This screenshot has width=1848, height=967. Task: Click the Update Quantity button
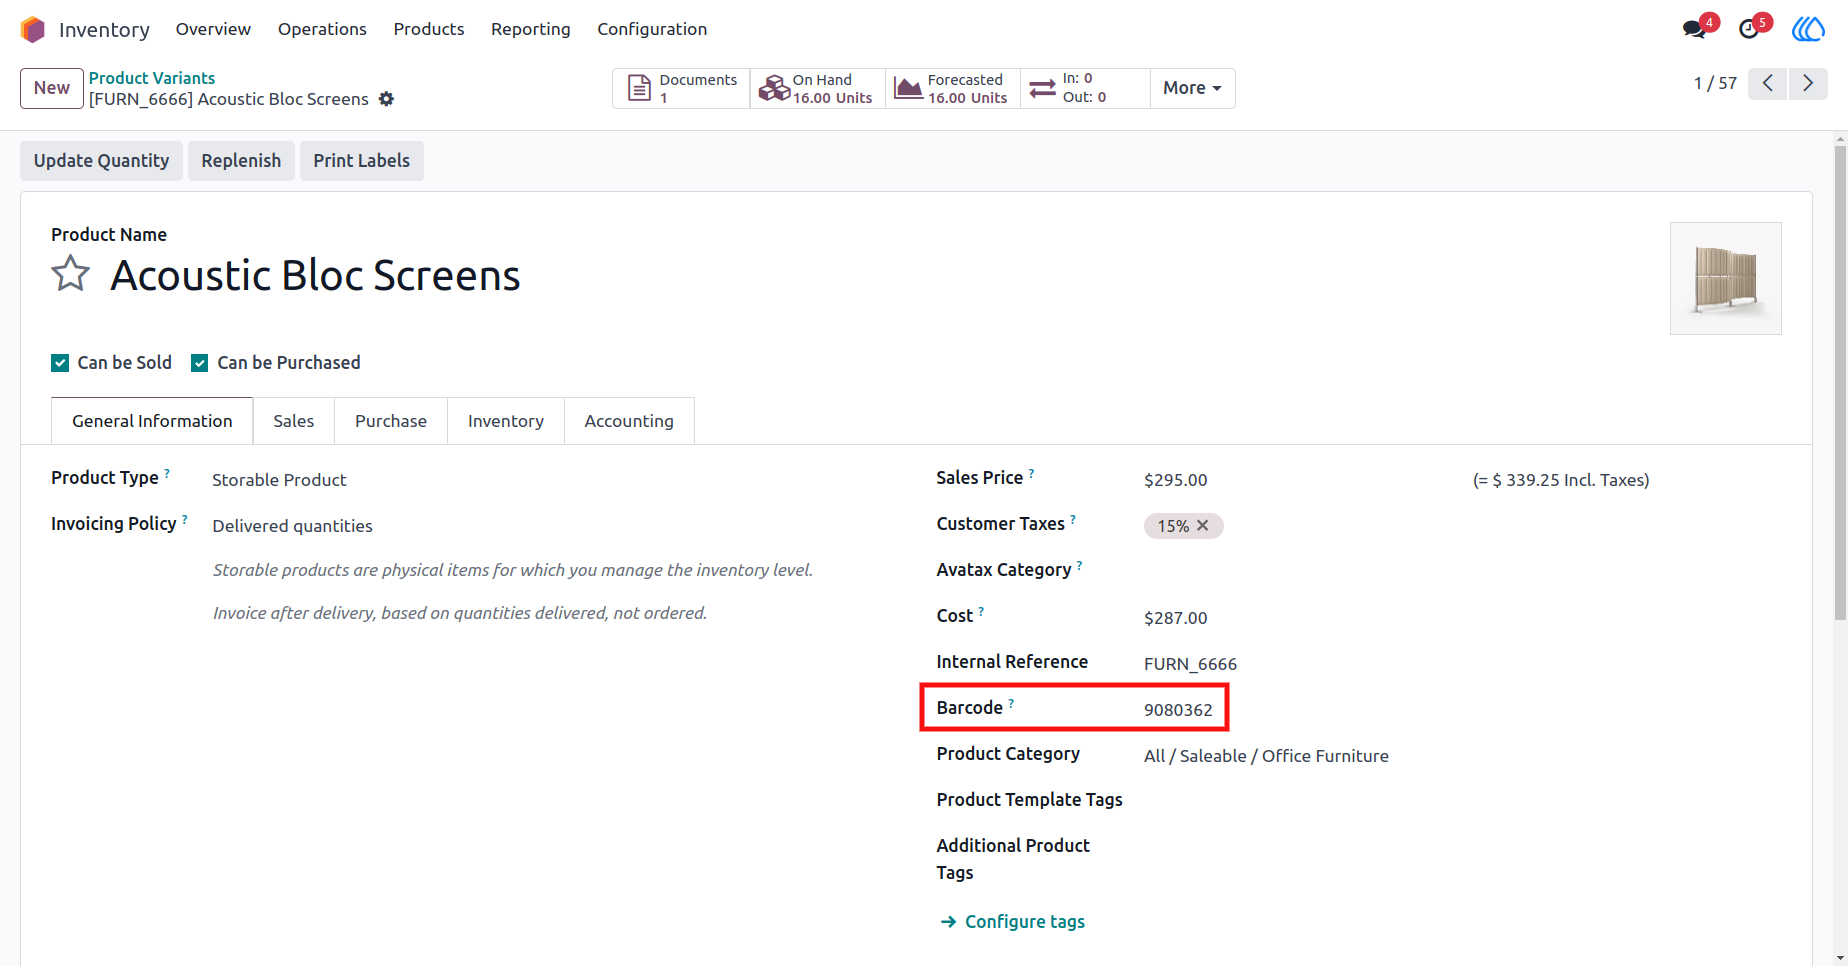[102, 161]
